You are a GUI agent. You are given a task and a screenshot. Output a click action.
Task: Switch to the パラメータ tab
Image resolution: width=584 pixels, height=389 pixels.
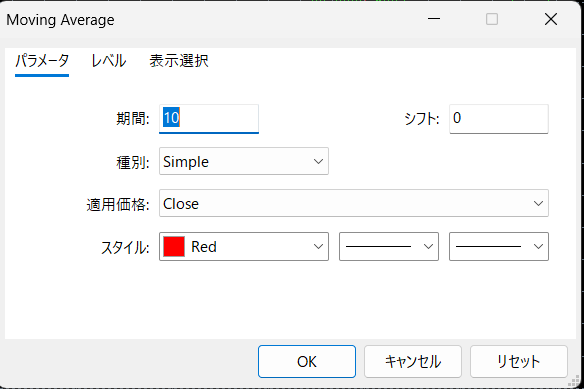point(42,60)
